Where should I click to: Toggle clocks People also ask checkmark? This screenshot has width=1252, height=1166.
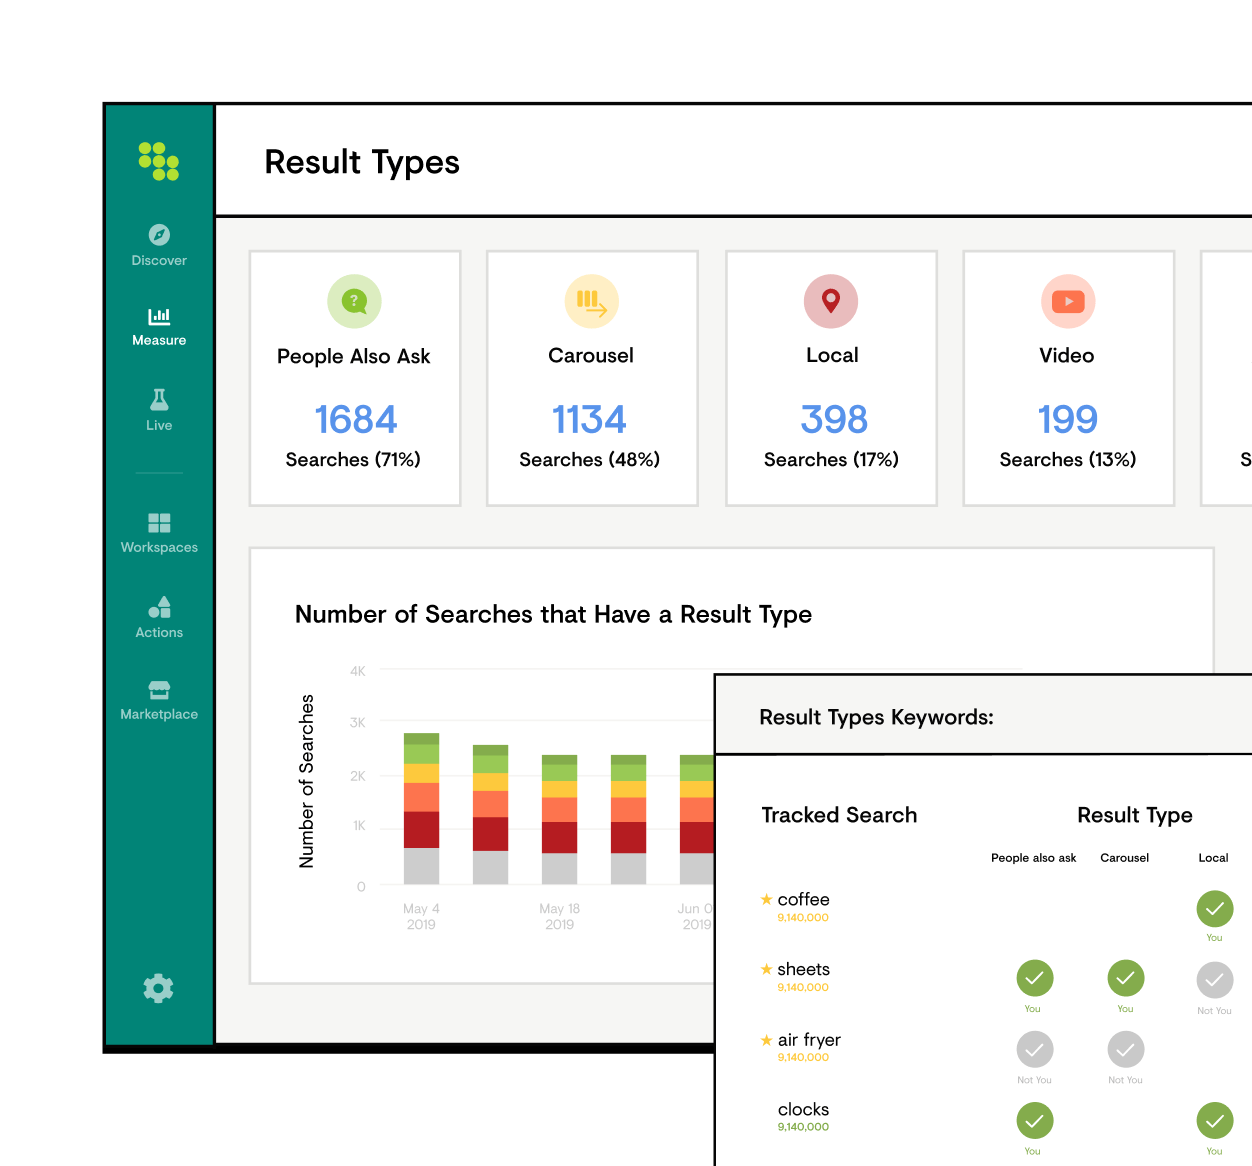1035,1121
